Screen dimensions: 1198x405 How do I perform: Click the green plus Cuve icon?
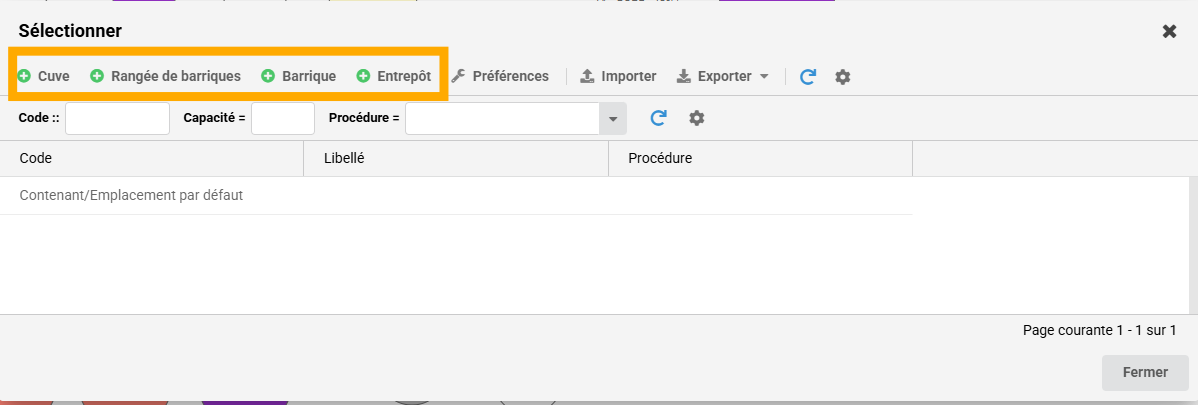point(25,76)
